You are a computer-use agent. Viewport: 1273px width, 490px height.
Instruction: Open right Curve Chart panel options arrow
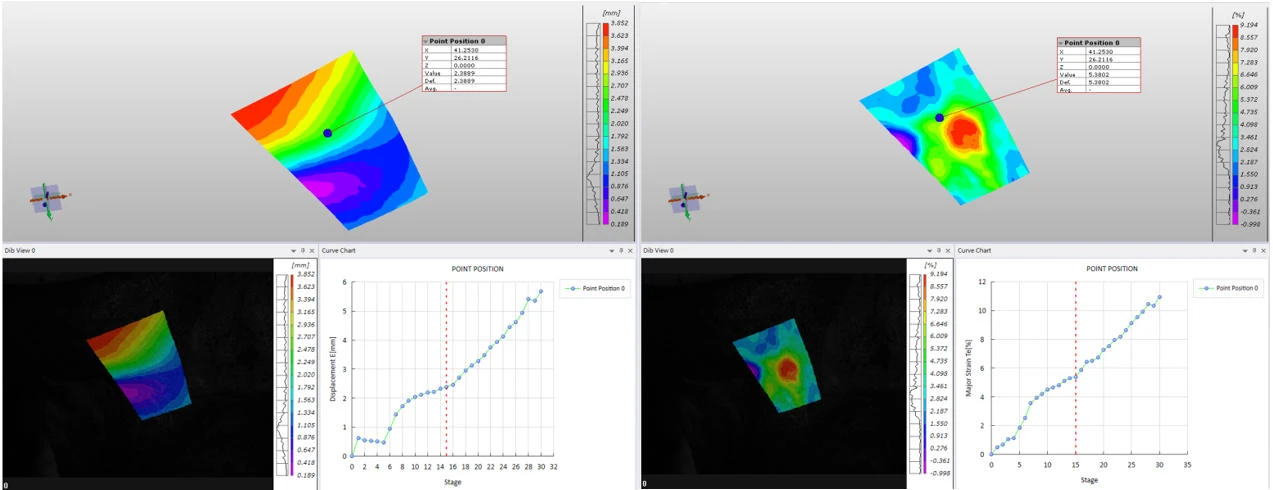point(1245,250)
